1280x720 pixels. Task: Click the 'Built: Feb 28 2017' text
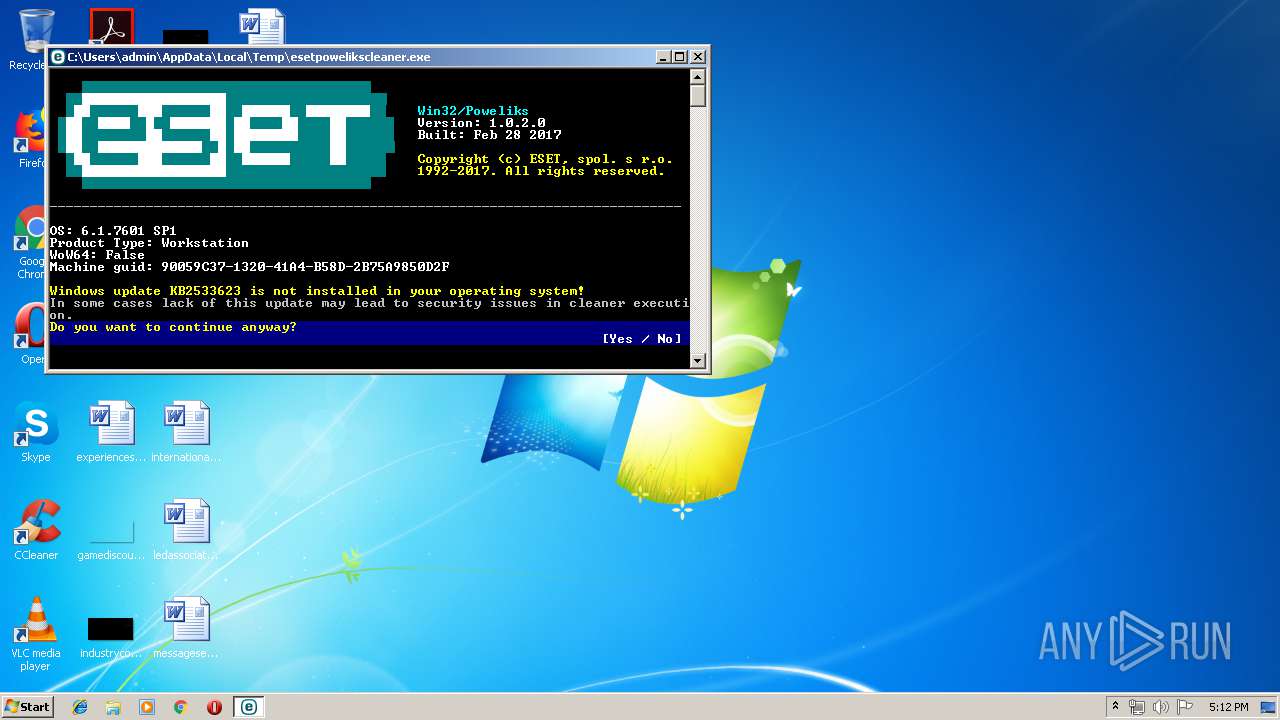point(489,135)
